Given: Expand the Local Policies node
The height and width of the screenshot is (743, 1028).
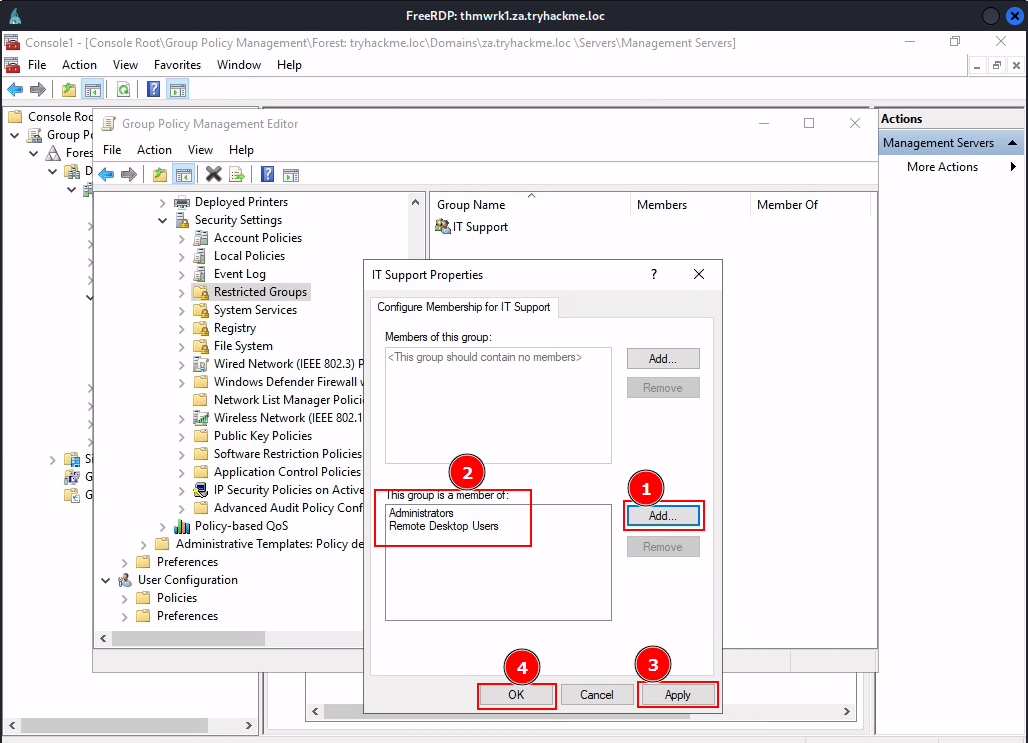Looking at the screenshot, I should click(x=182, y=256).
